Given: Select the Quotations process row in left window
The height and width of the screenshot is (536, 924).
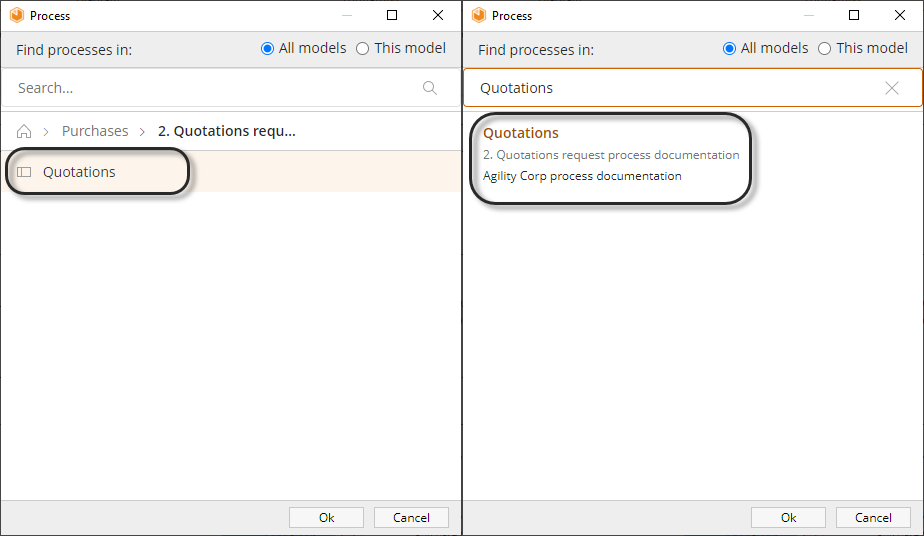Looking at the screenshot, I should 231,171.
